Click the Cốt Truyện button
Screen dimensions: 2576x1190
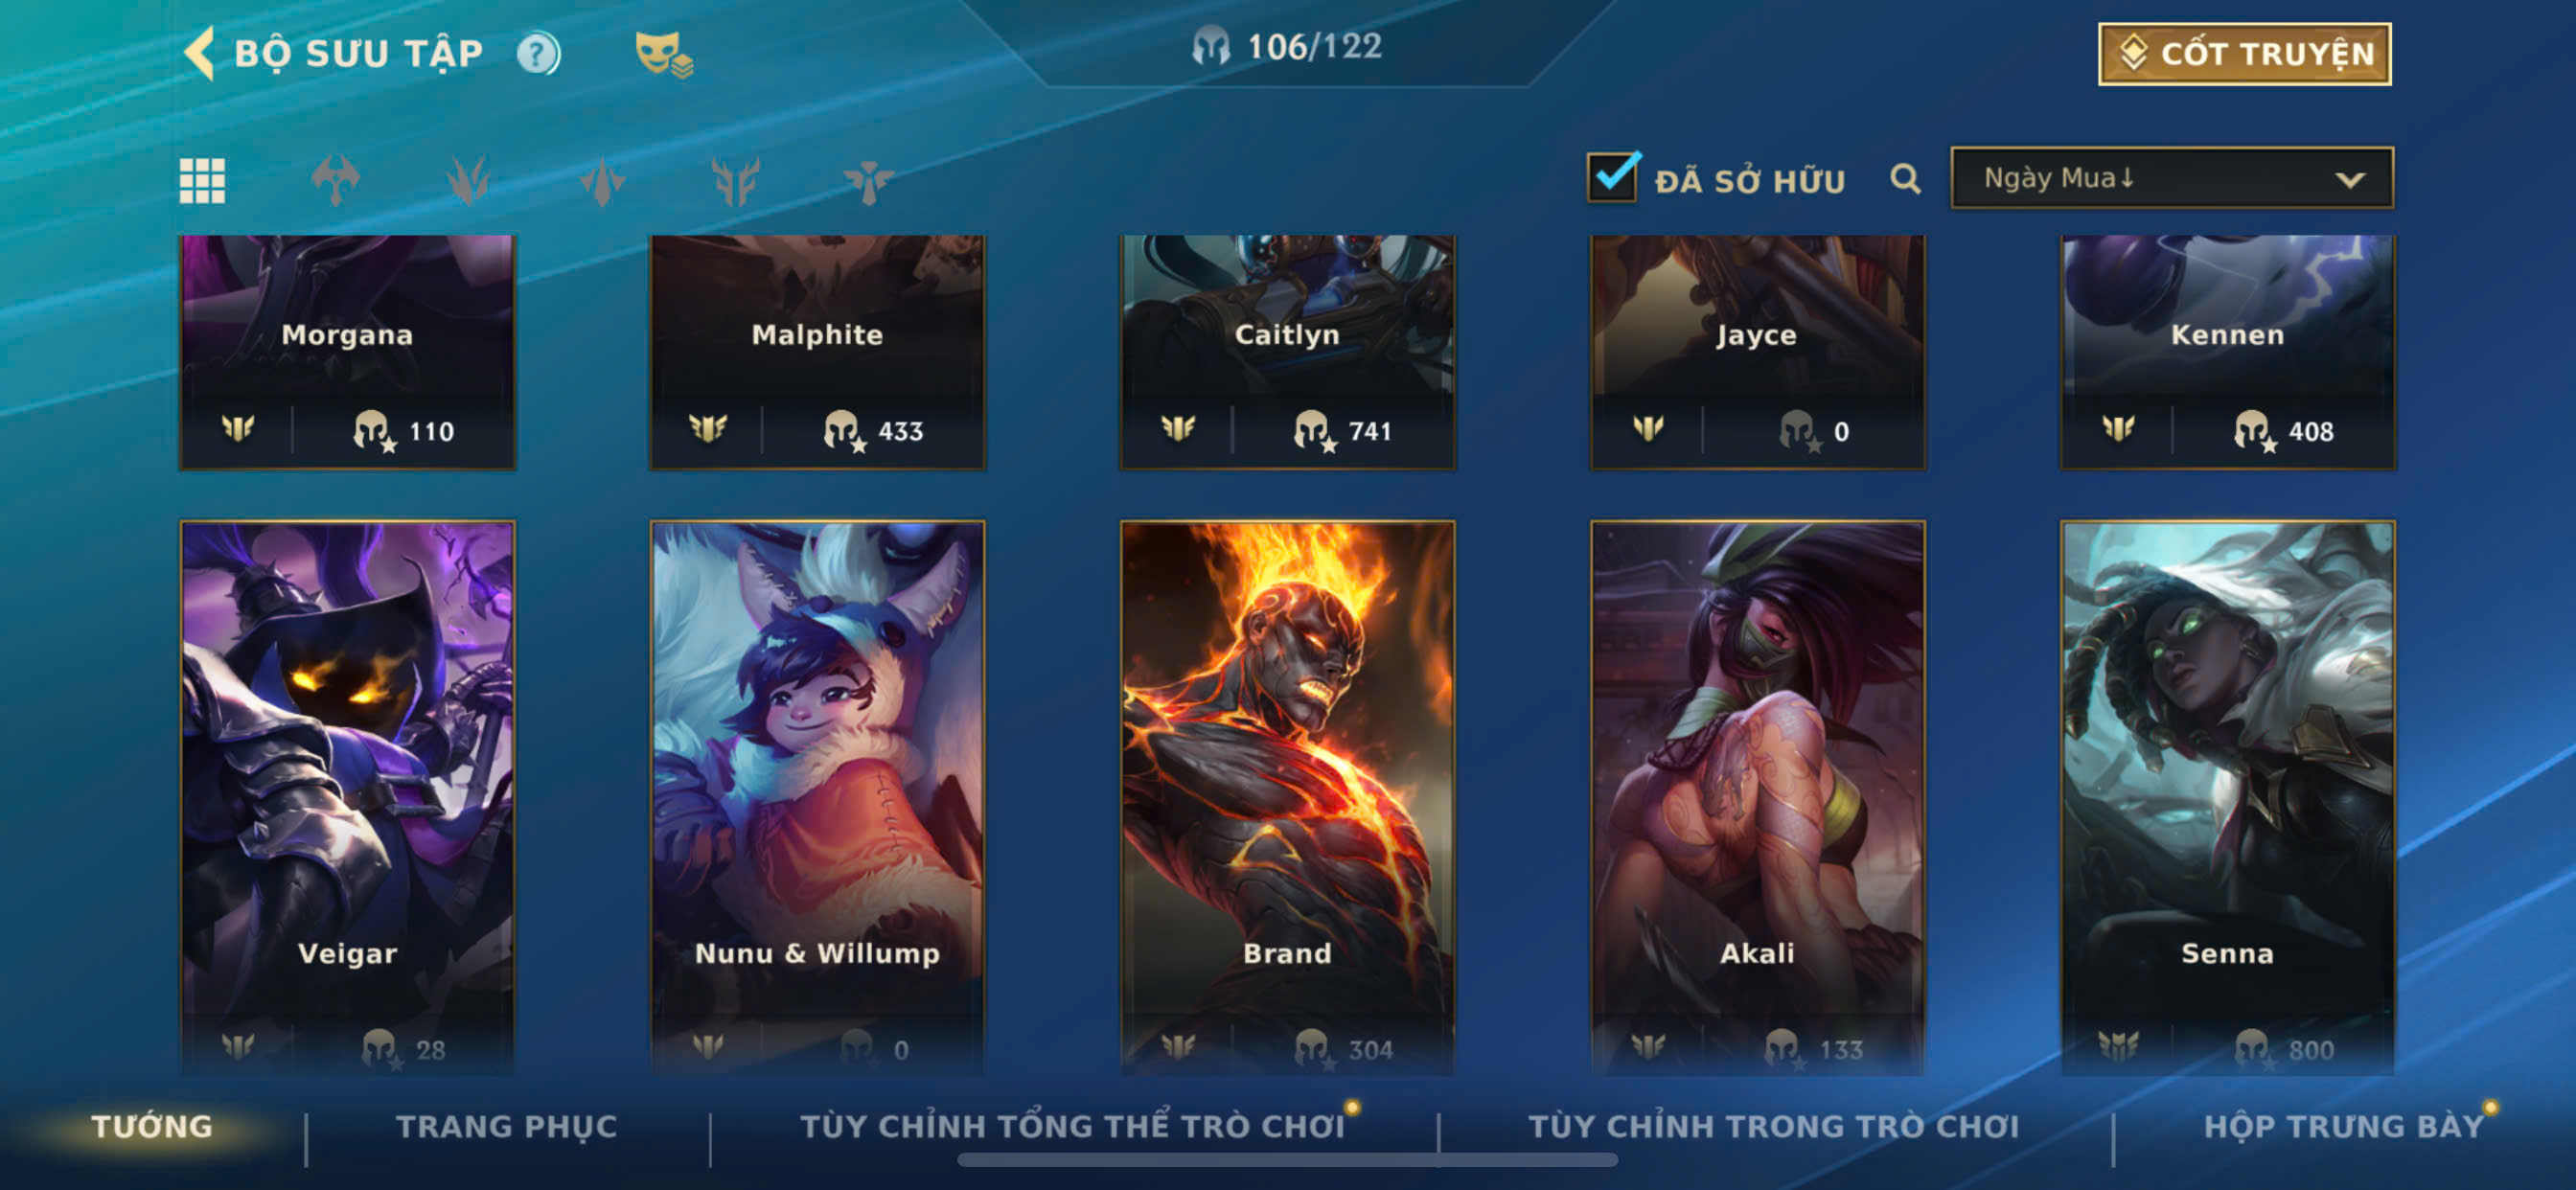2244,54
